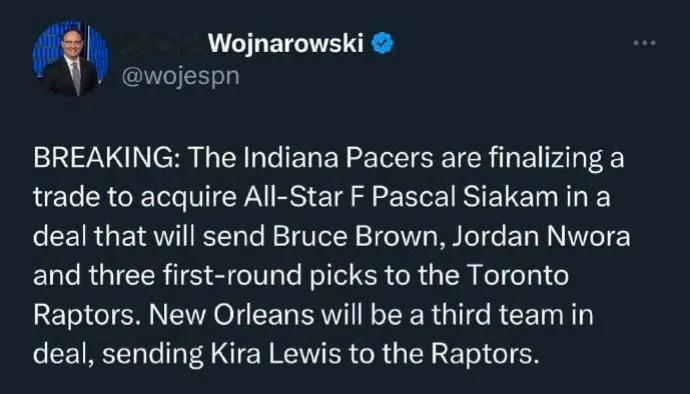
Task: Click the blue verified checkmark badge
Action: tap(382, 44)
